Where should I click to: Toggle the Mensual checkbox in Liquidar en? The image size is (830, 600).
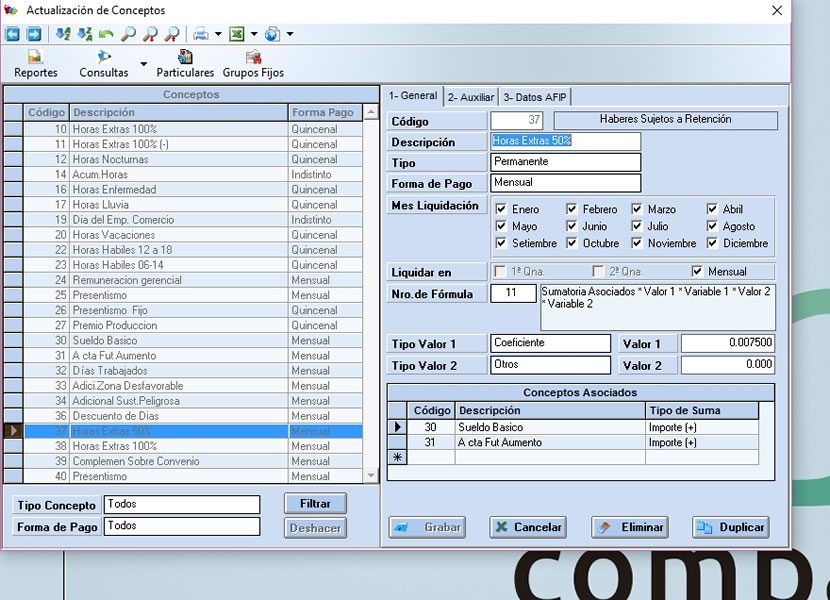coord(697,271)
